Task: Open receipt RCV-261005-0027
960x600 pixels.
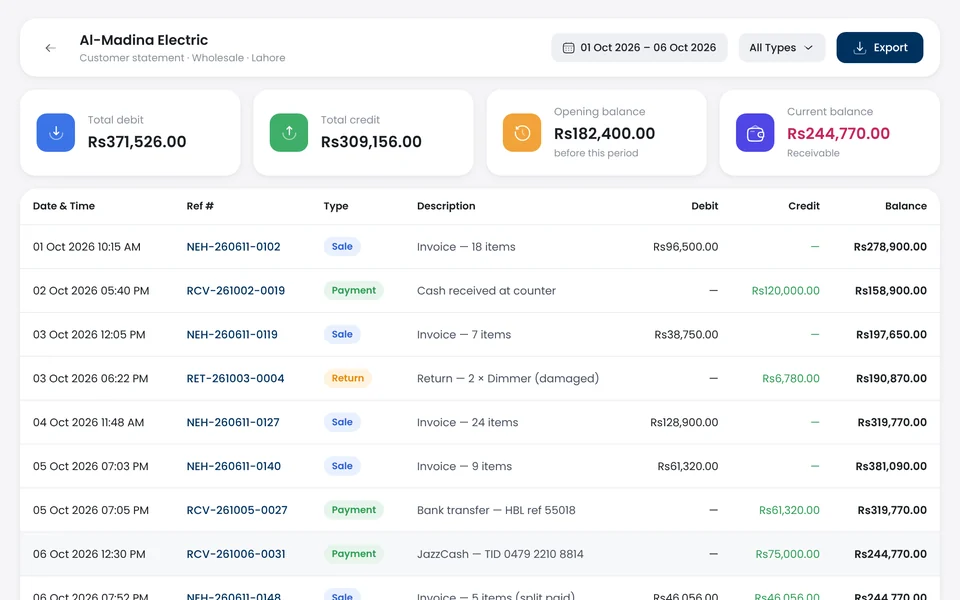Action: (x=237, y=510)
